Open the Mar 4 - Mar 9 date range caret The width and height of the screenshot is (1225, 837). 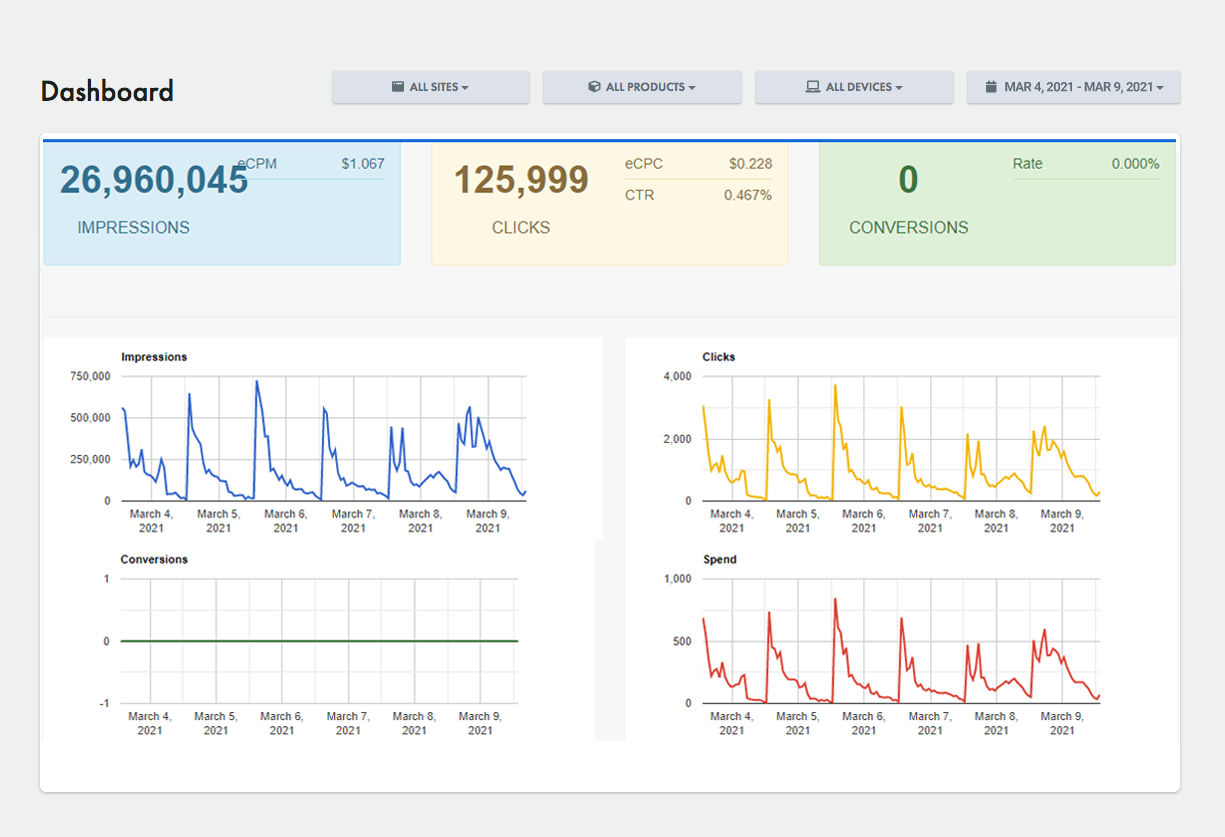click(x=1160, y=88)
